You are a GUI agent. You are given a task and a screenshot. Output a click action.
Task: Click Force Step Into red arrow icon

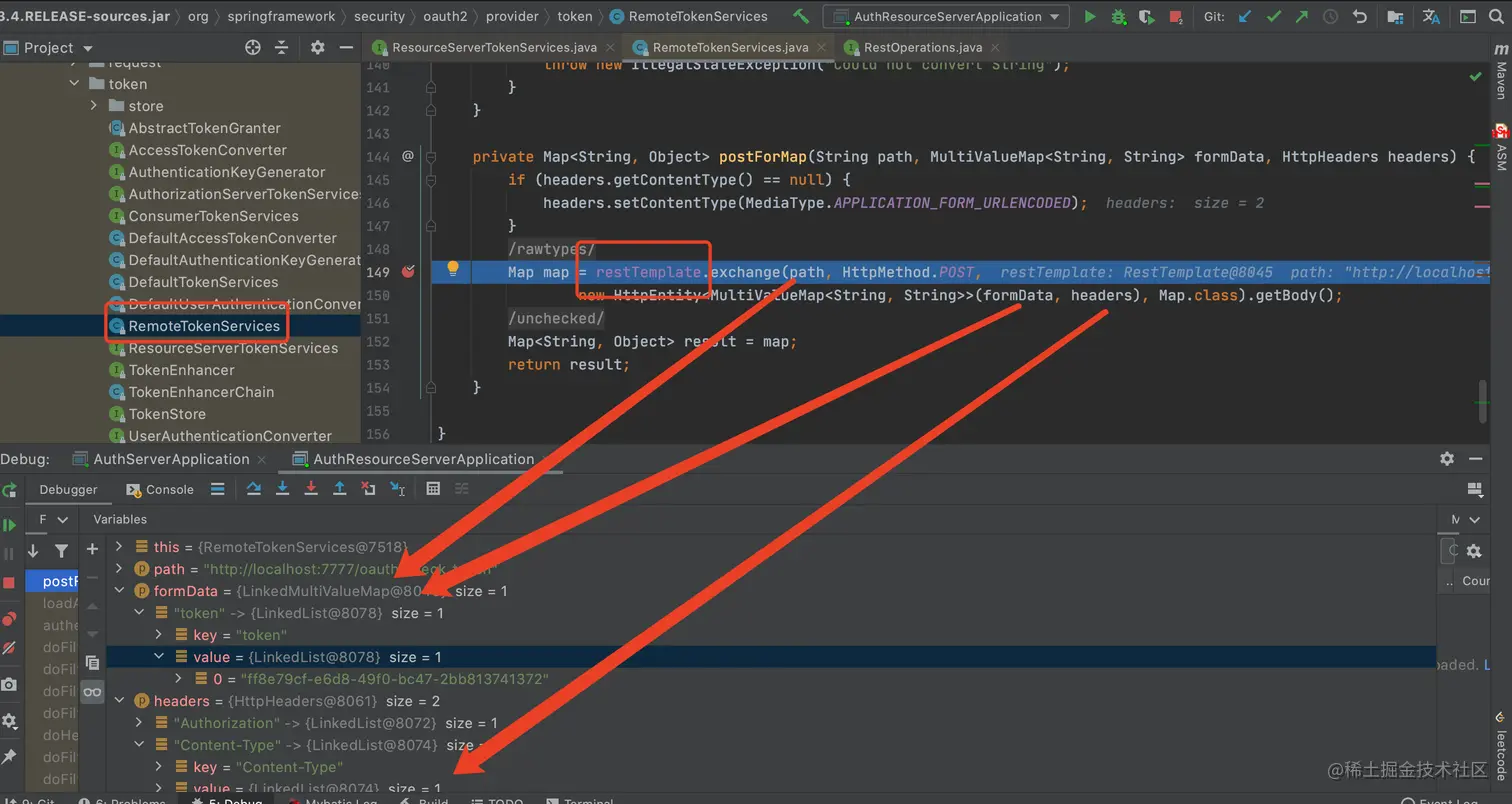tap(311, 488)
